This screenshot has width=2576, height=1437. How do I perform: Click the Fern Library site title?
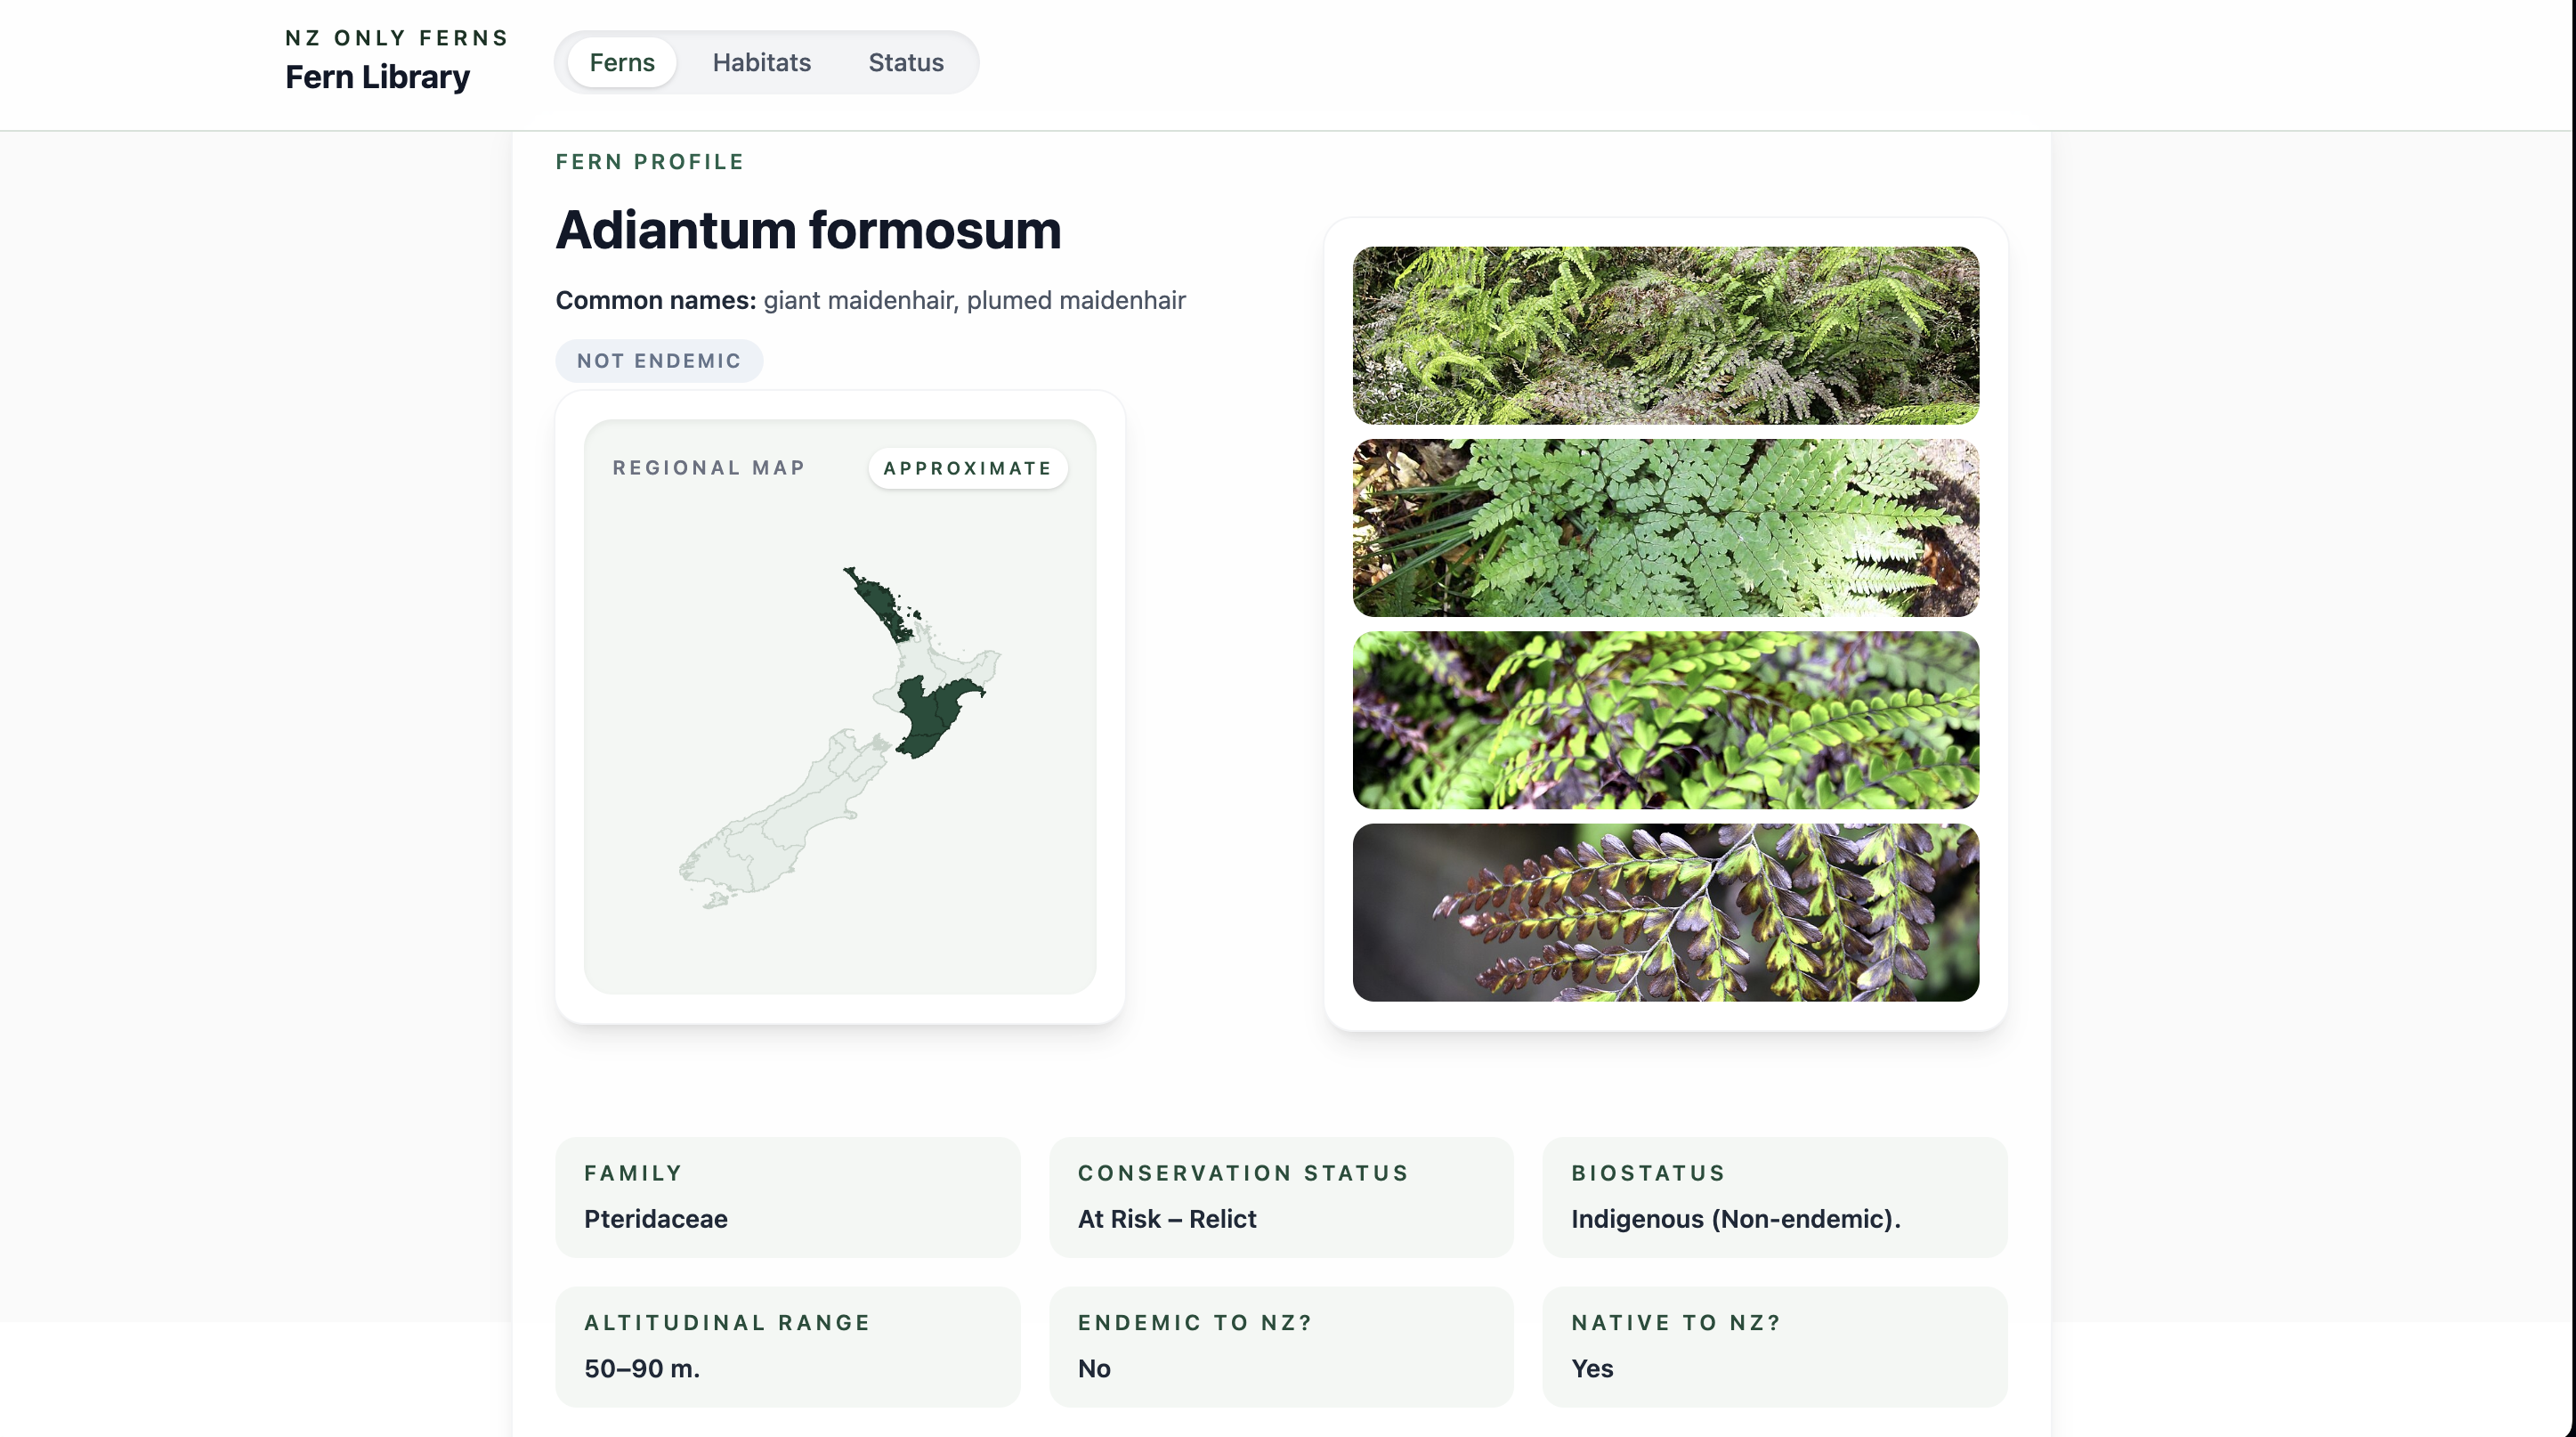tap(377, 77)
